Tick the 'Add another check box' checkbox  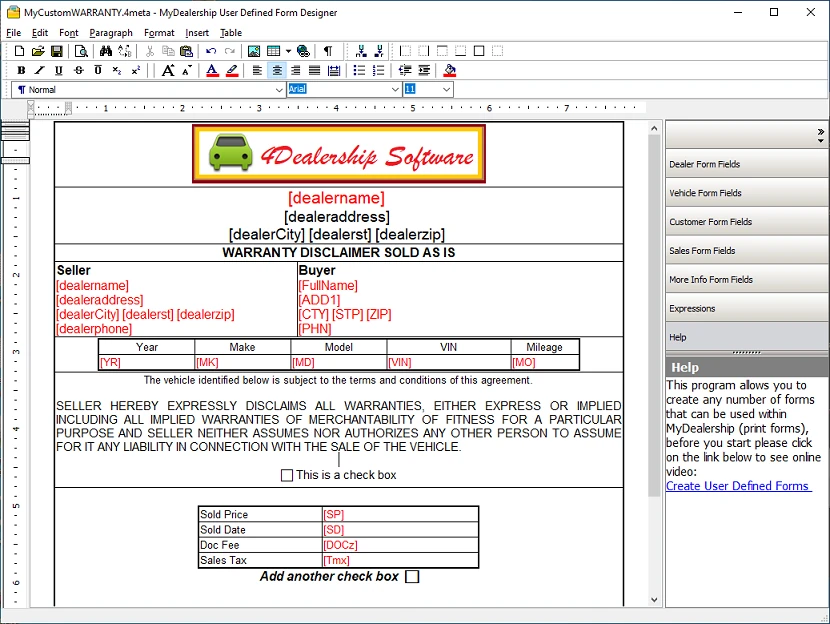(412, 577)
